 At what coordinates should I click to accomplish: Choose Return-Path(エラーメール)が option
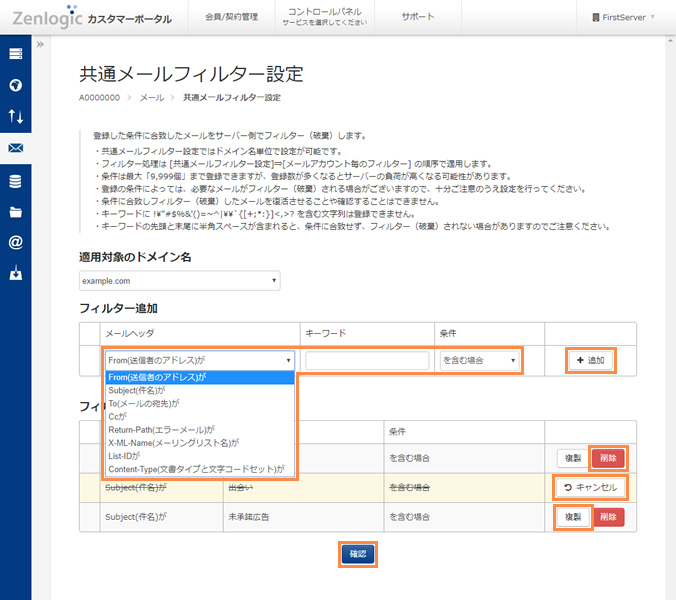pos(200,430)
